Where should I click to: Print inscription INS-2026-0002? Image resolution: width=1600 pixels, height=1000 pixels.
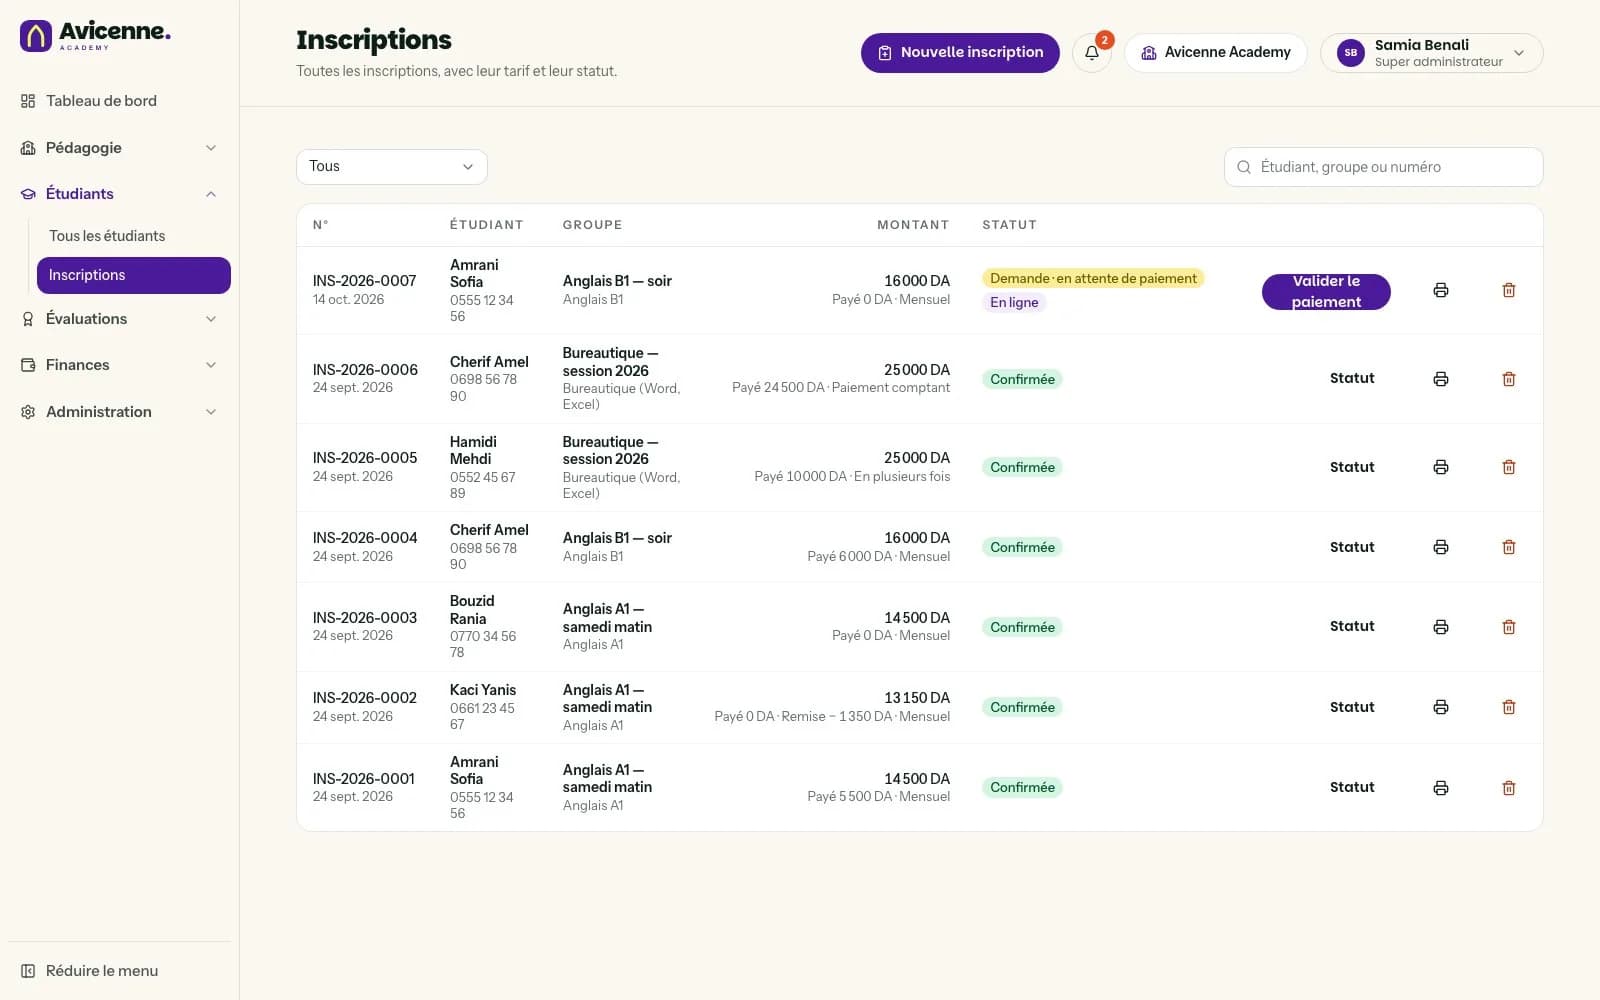click(x=1440, y=707)
